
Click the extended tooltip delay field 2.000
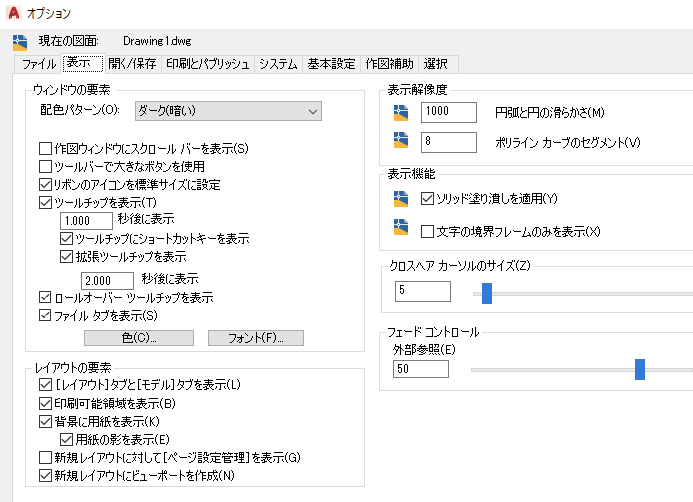107,281
